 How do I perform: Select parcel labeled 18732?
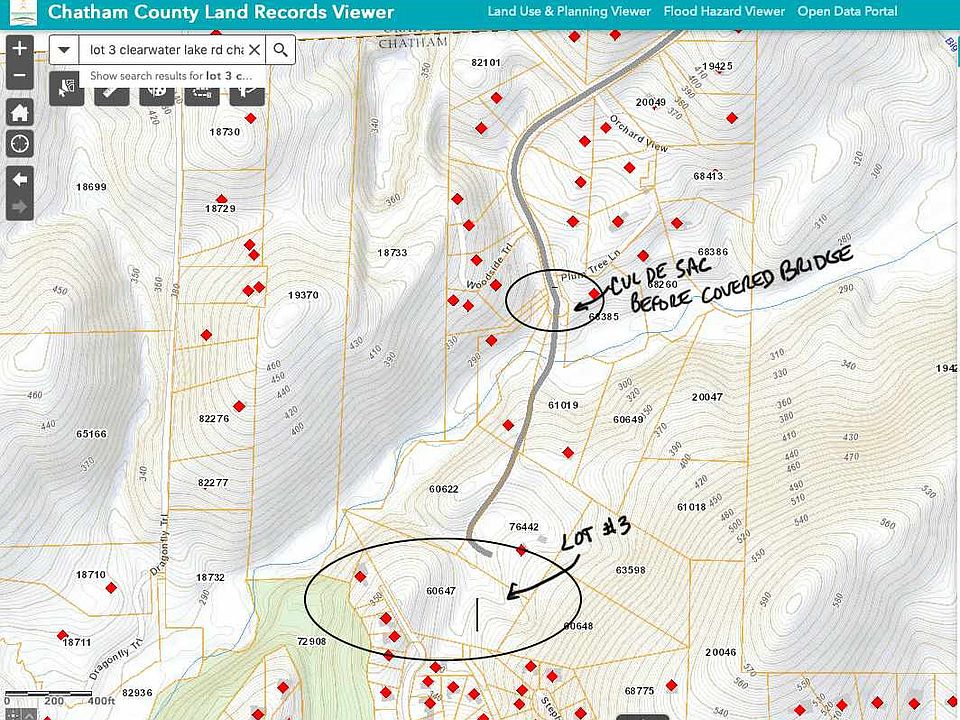pyautogui.click(x=210, y=577)
